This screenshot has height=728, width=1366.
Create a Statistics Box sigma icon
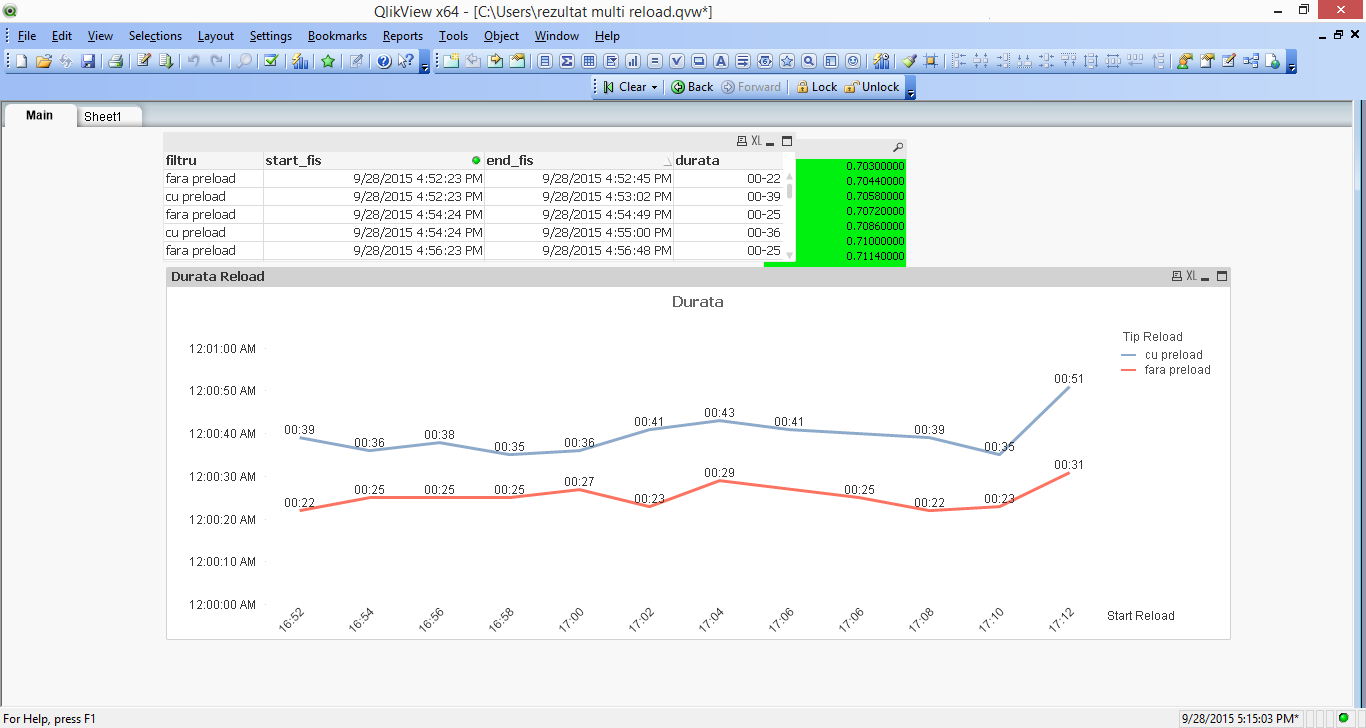pyautogui.click(x=566, y=61)
